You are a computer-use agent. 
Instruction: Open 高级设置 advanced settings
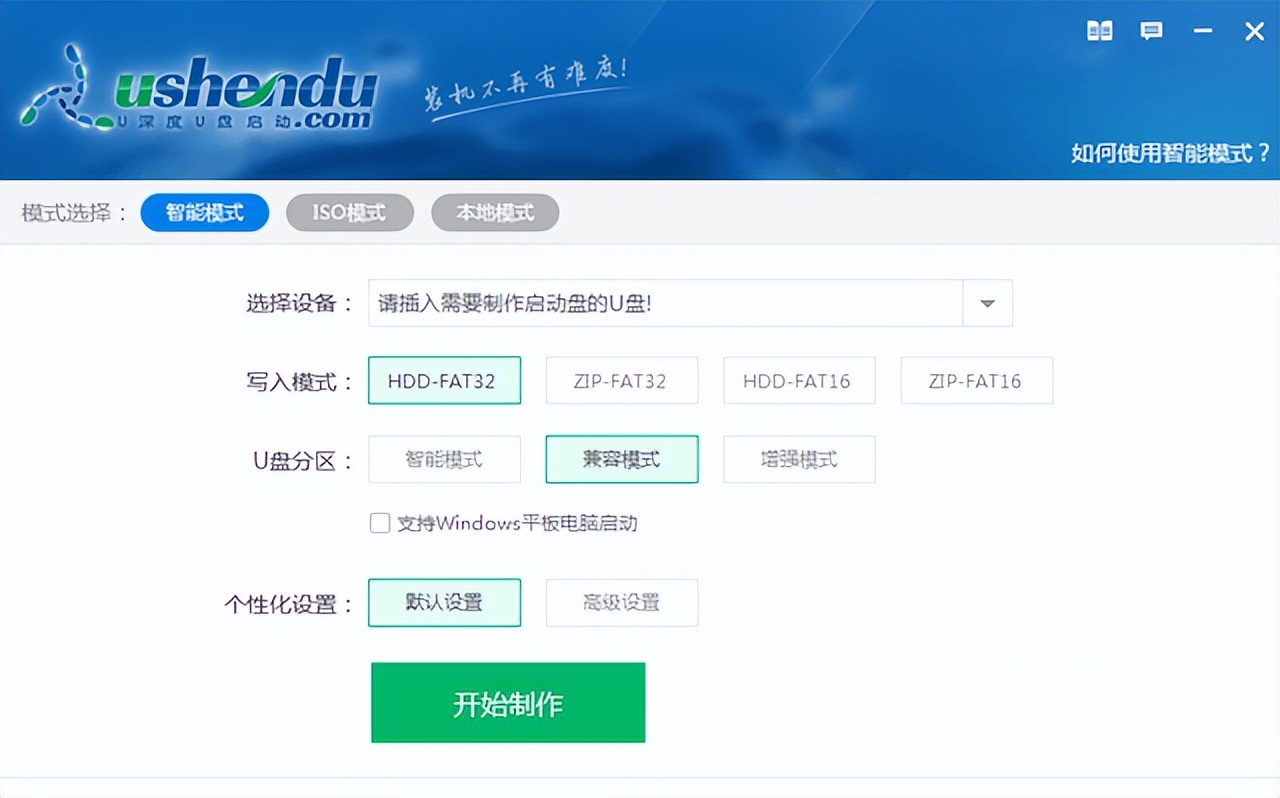tap(621, 602)
